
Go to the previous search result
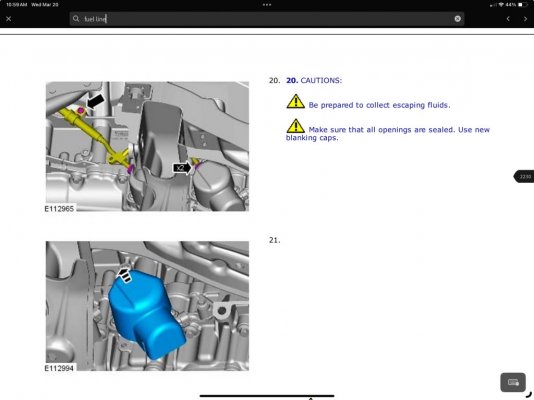508,19
